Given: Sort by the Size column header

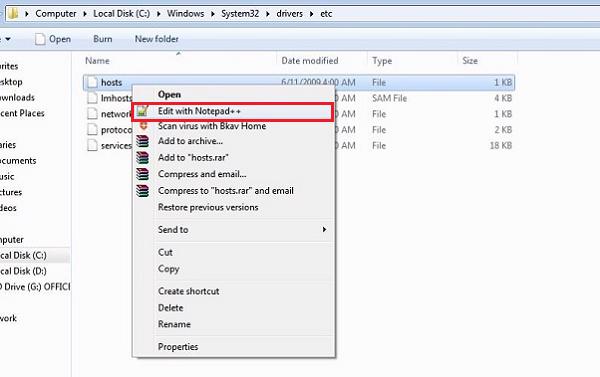Looking at the screenshot, I should coord(470,60).
